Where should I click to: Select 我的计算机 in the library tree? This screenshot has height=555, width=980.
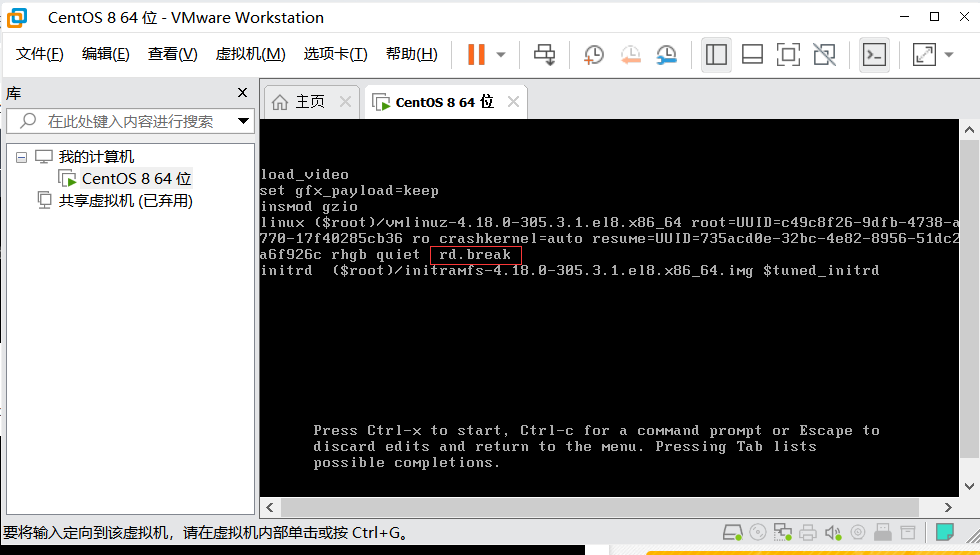(96, 156)
